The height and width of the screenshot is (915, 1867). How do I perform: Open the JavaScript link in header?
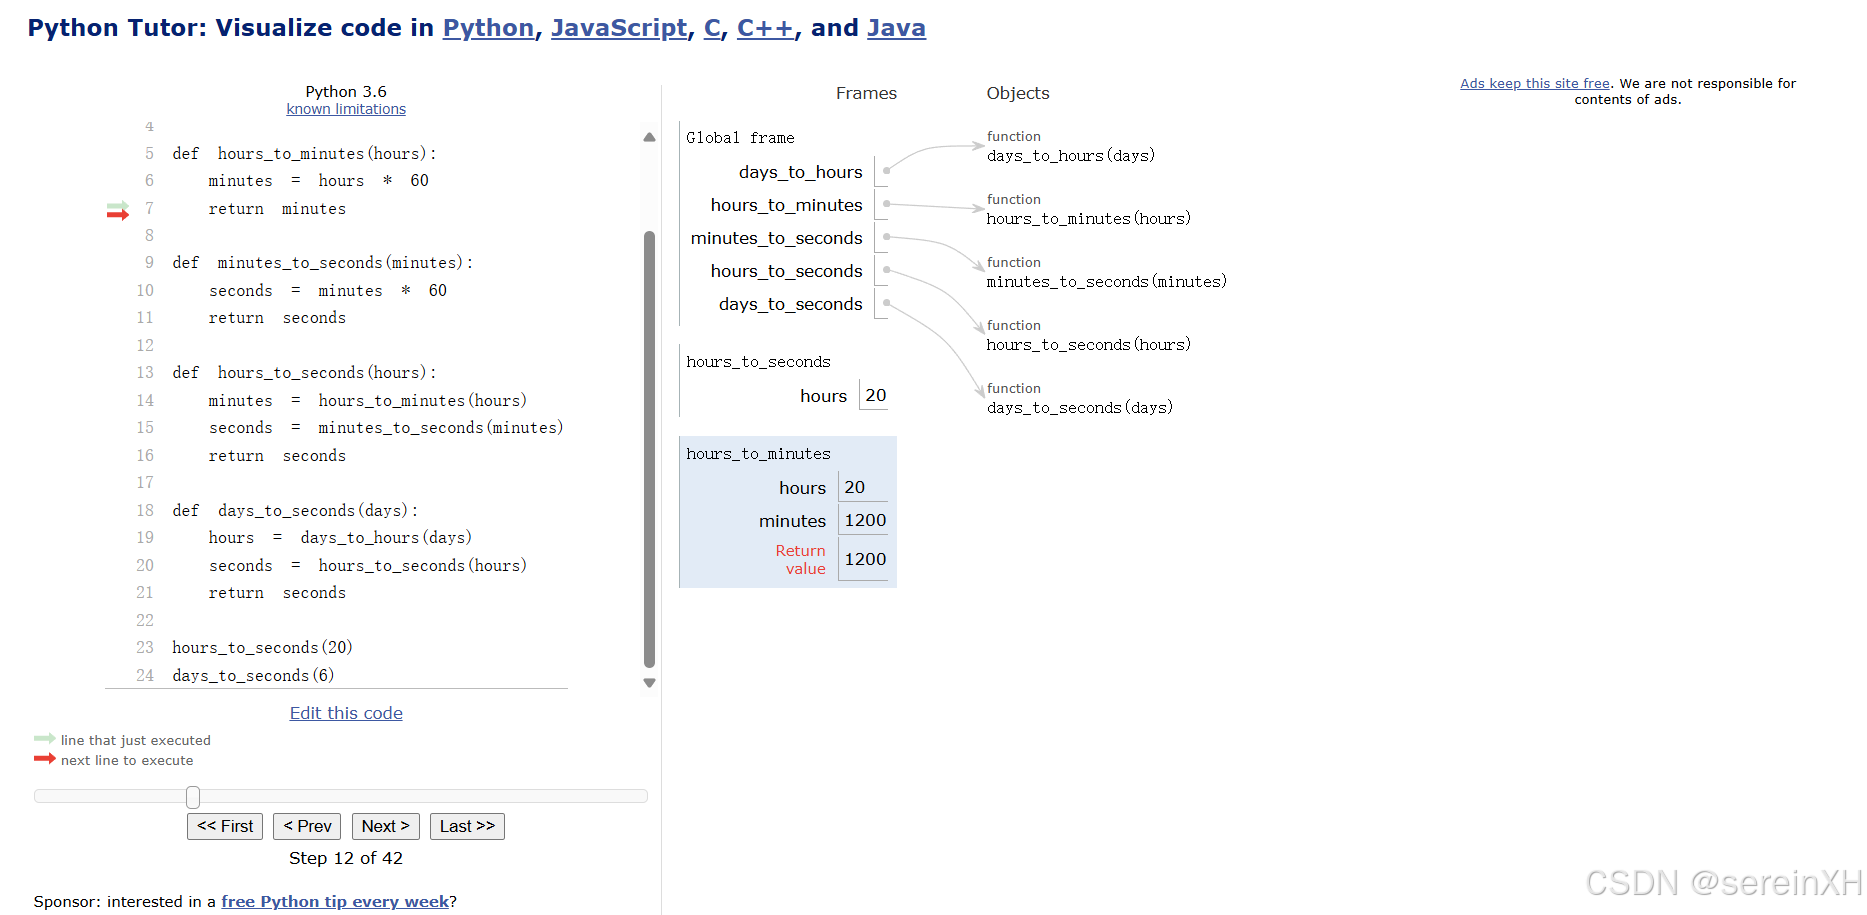pos(619,28)
